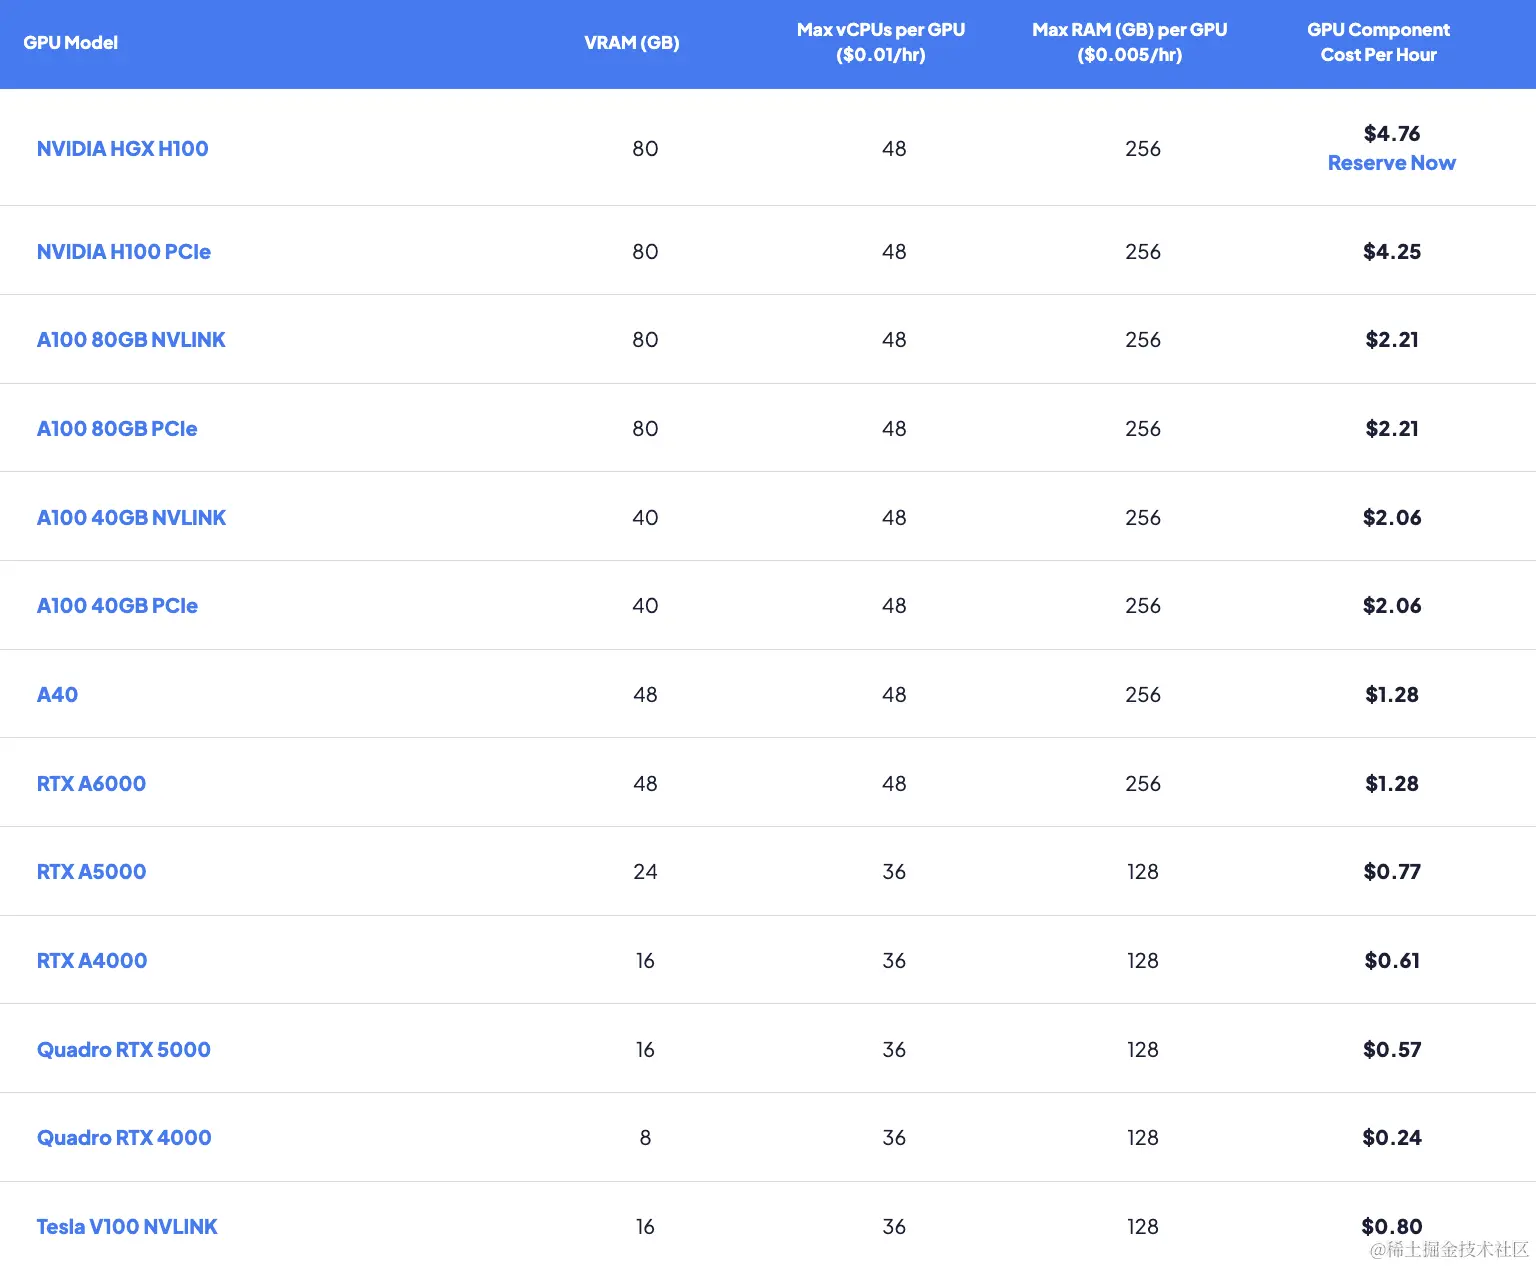Click the 48 vCPUs value for RTX A6000
Image resolution: width=1536 pixels, height=1266 pixels.
(x=894, y=783)
